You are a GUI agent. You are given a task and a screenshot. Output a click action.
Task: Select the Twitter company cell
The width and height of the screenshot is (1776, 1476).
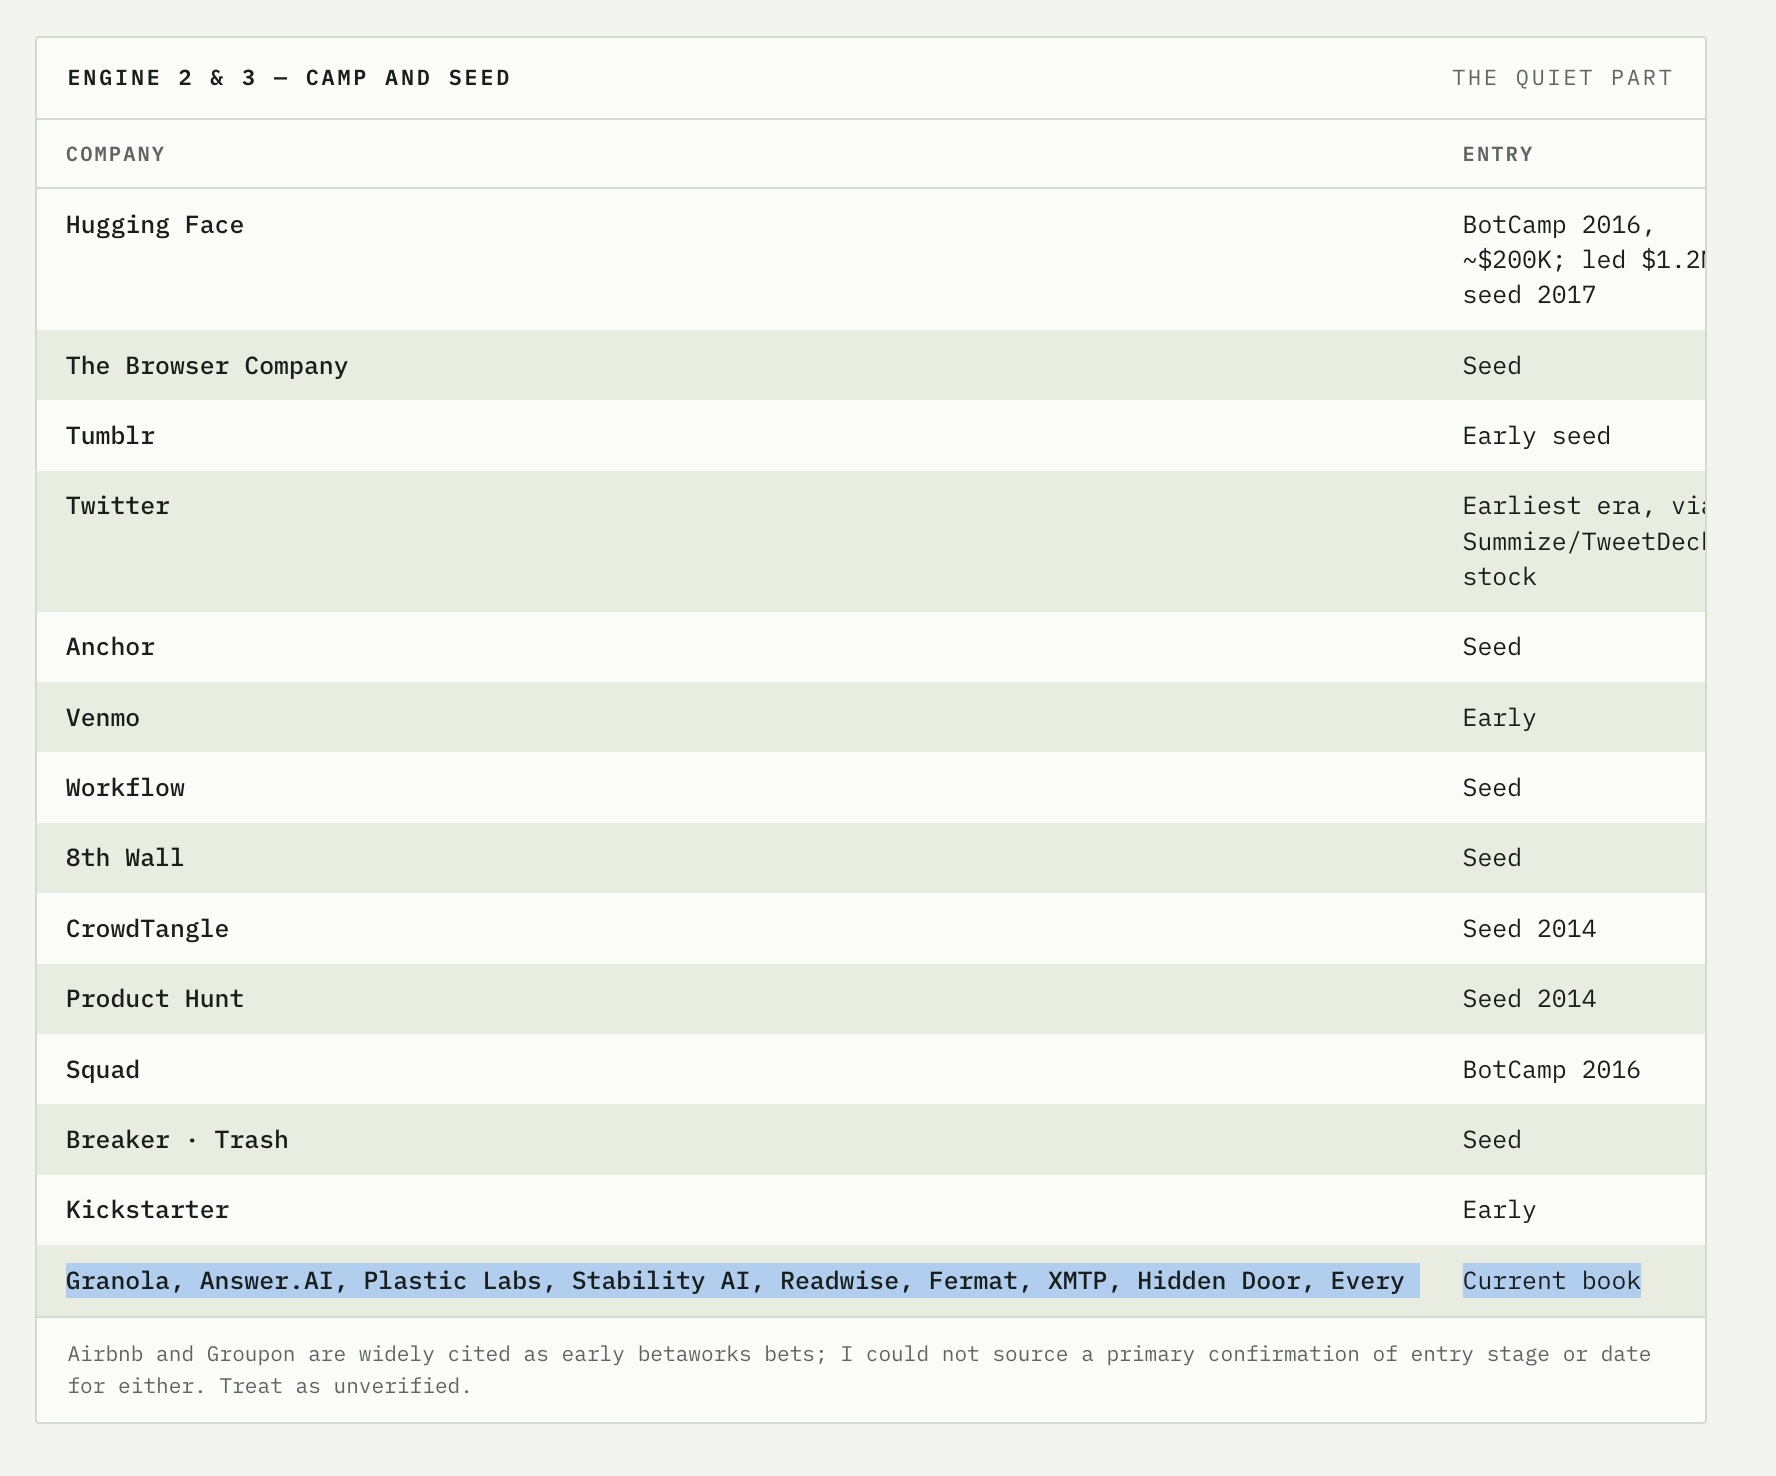tap(118, 506)
